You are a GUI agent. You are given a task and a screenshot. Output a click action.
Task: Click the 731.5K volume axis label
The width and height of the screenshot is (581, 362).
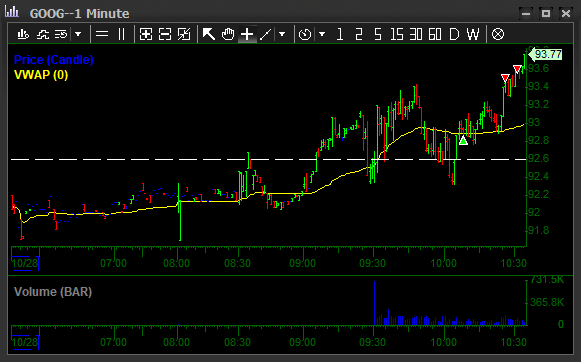(547, 280)
